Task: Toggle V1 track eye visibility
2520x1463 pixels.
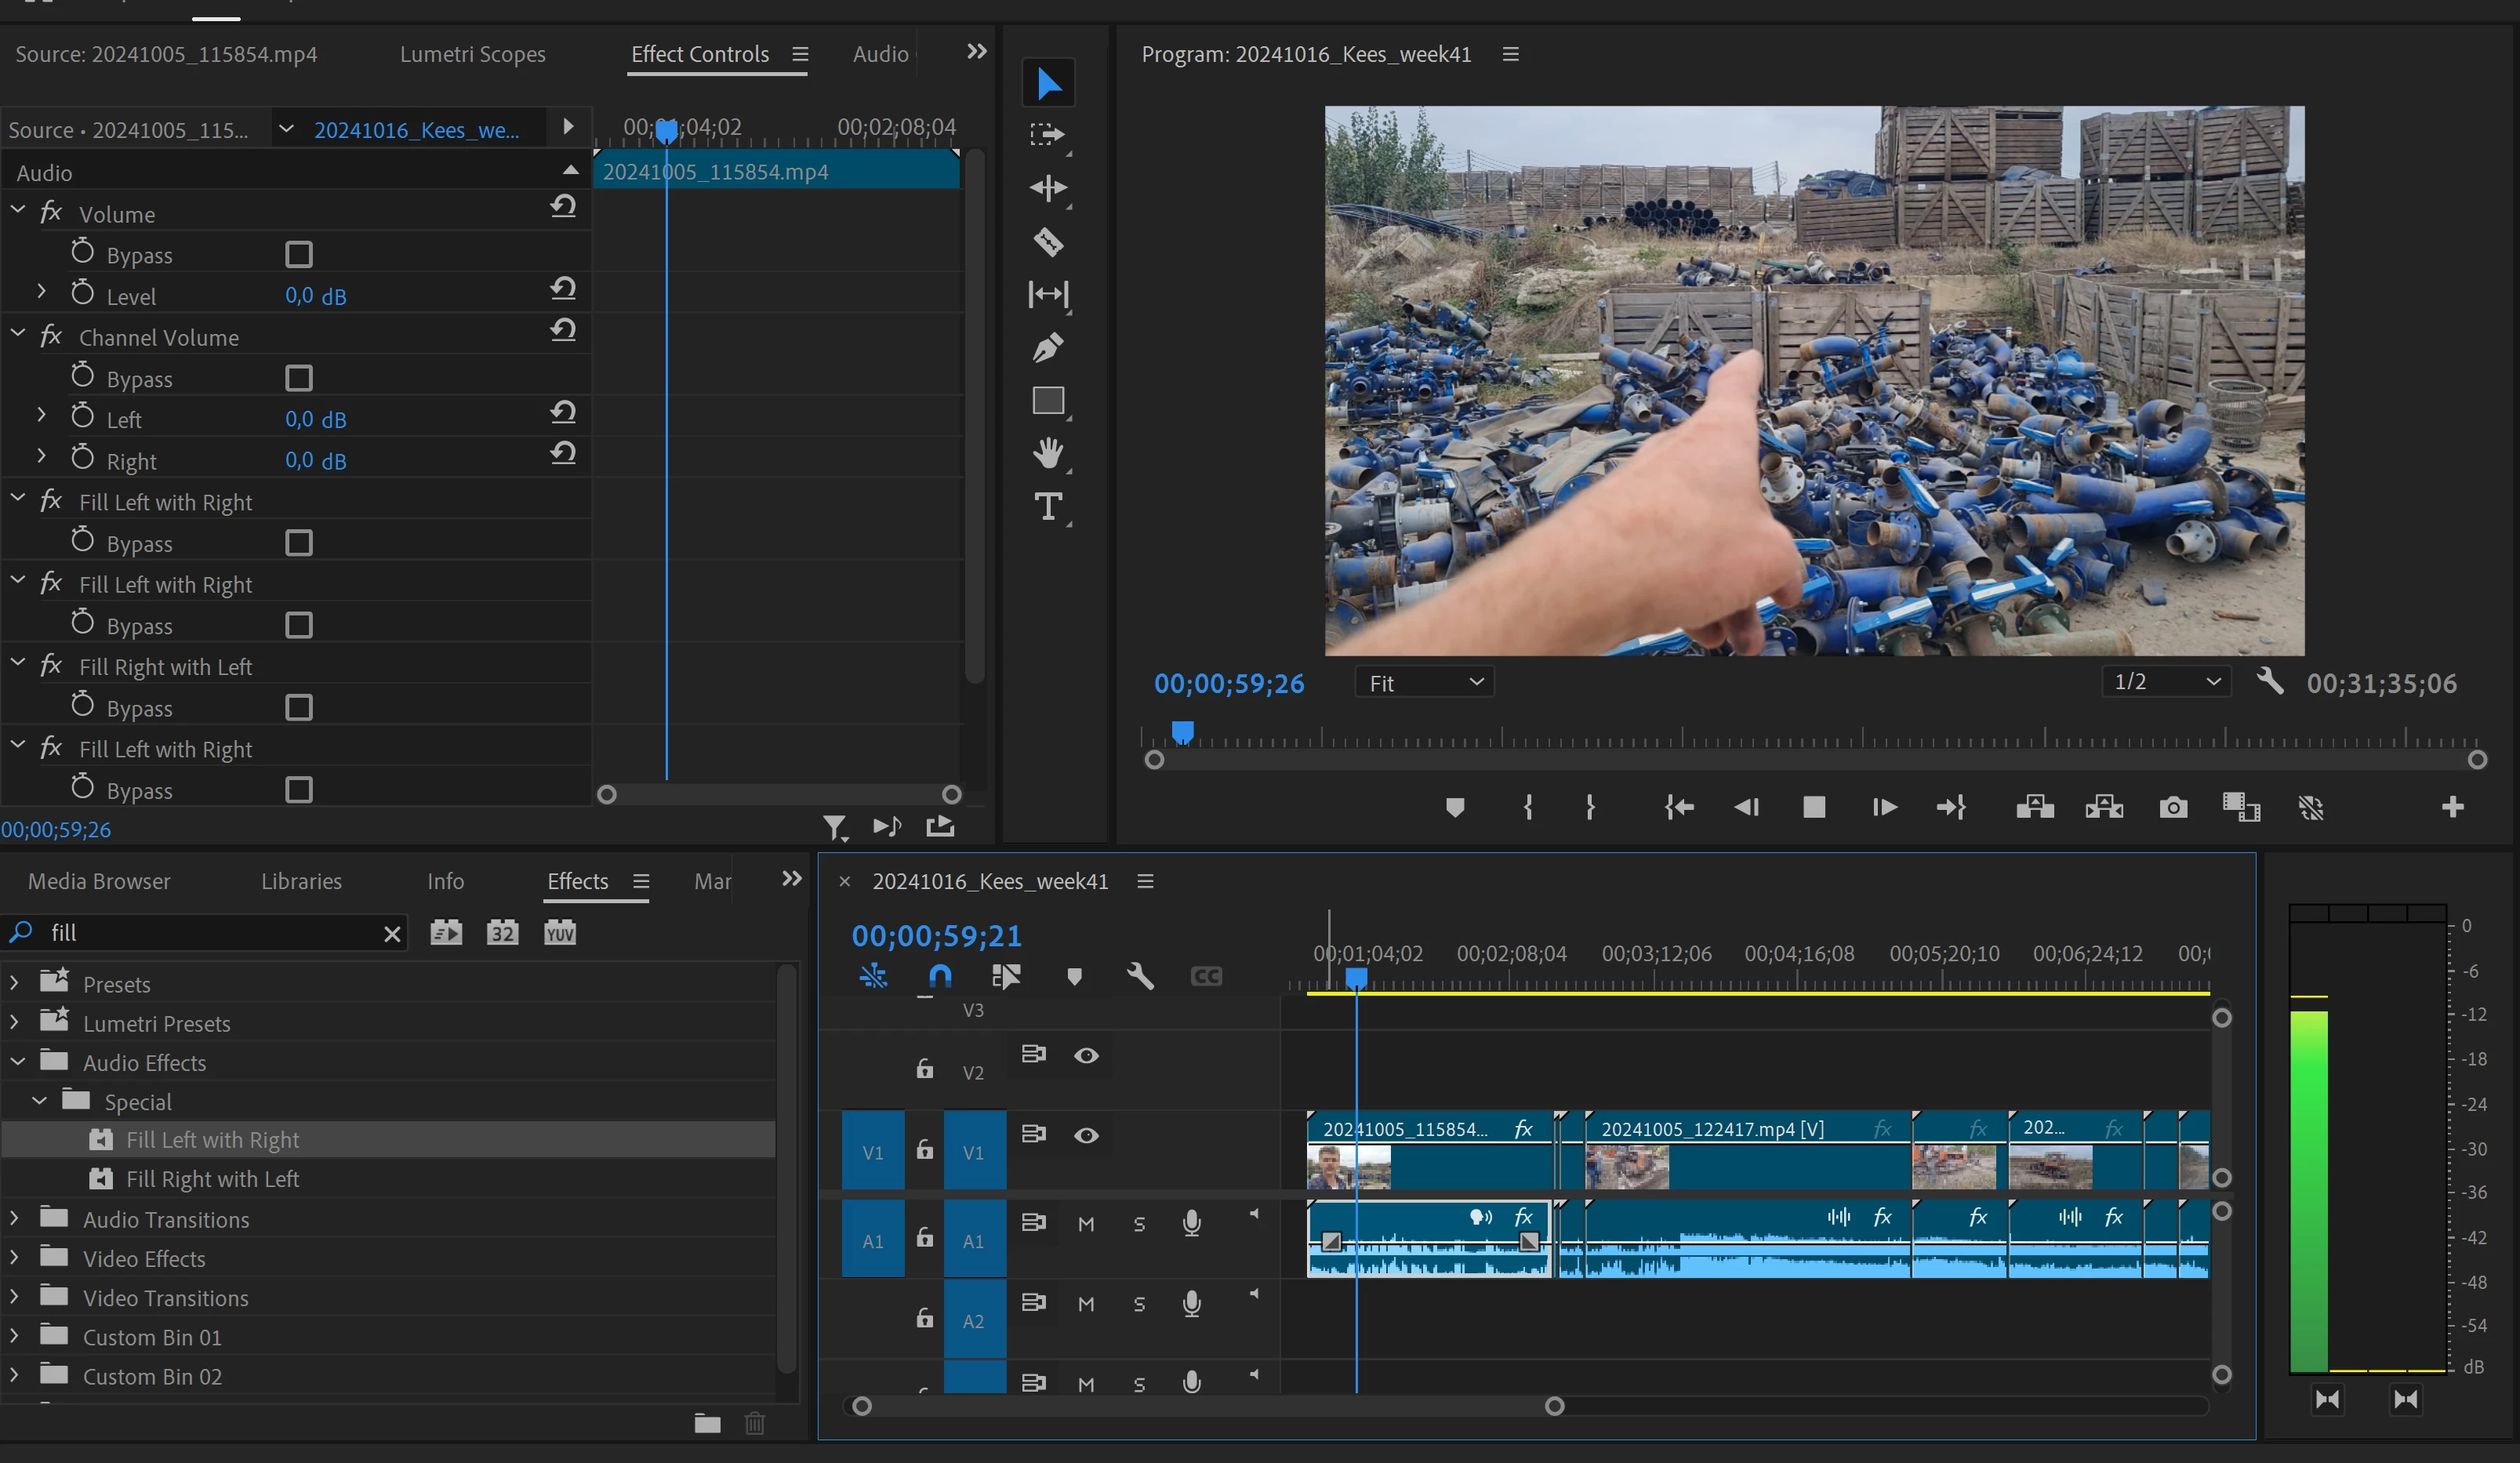Action: pyautogui.click(x=1086, y=1135)
